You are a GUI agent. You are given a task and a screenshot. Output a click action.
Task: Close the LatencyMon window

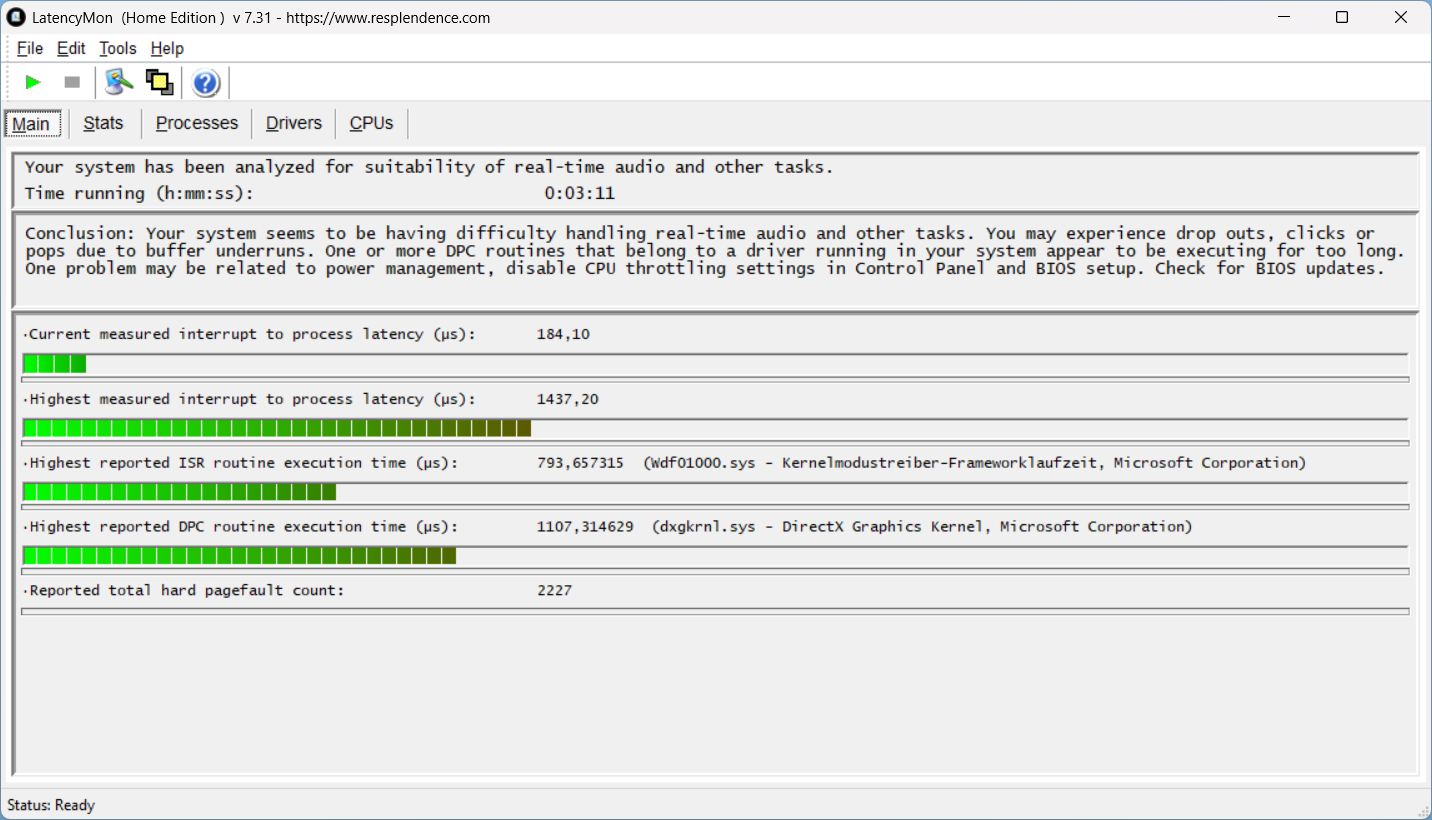(1401, 17)
